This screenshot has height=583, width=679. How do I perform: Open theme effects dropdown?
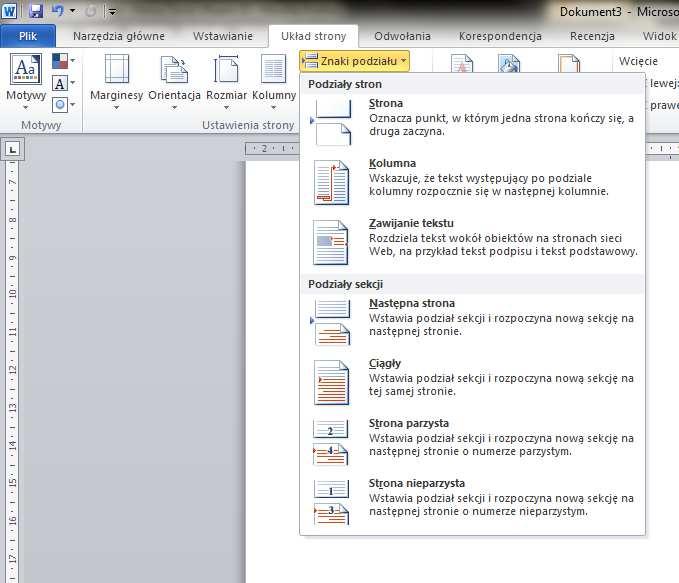63,104
